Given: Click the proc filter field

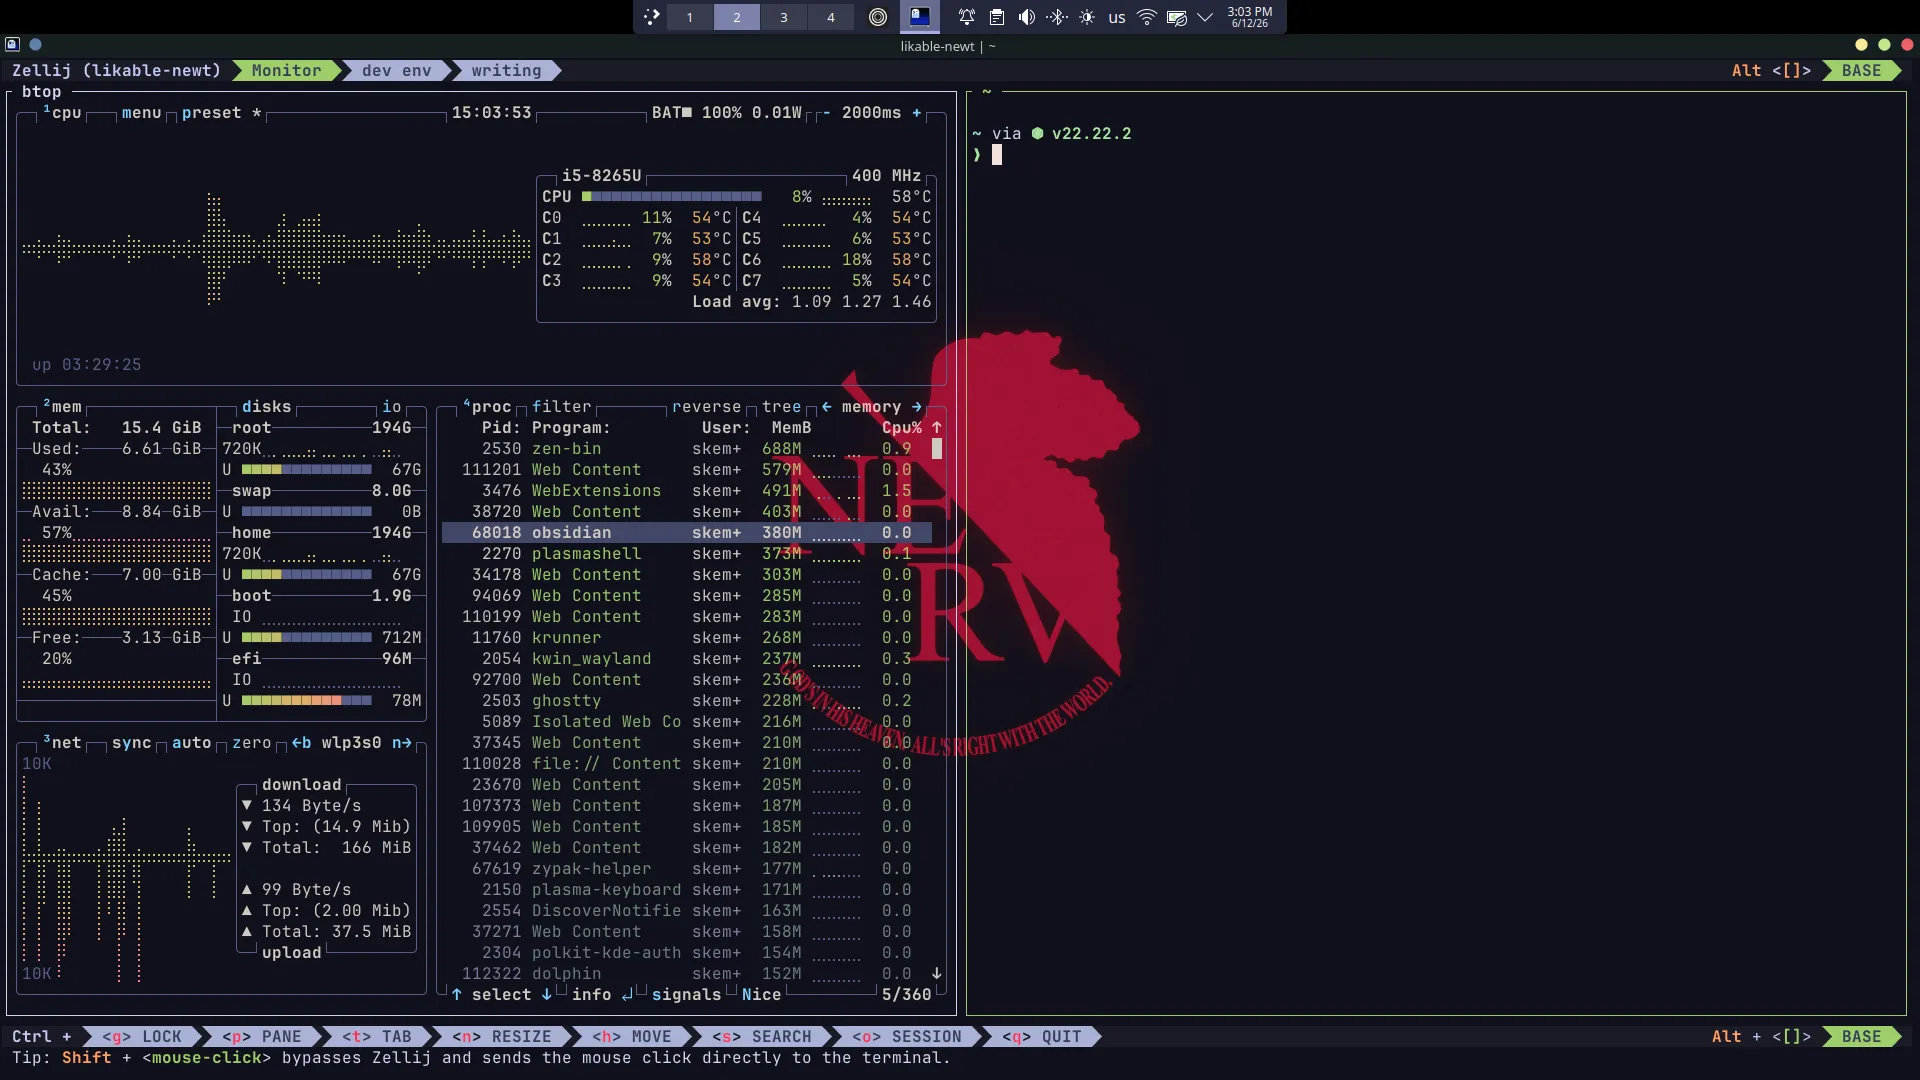Looking at the screenshot, I should click(x=561, y=407).
